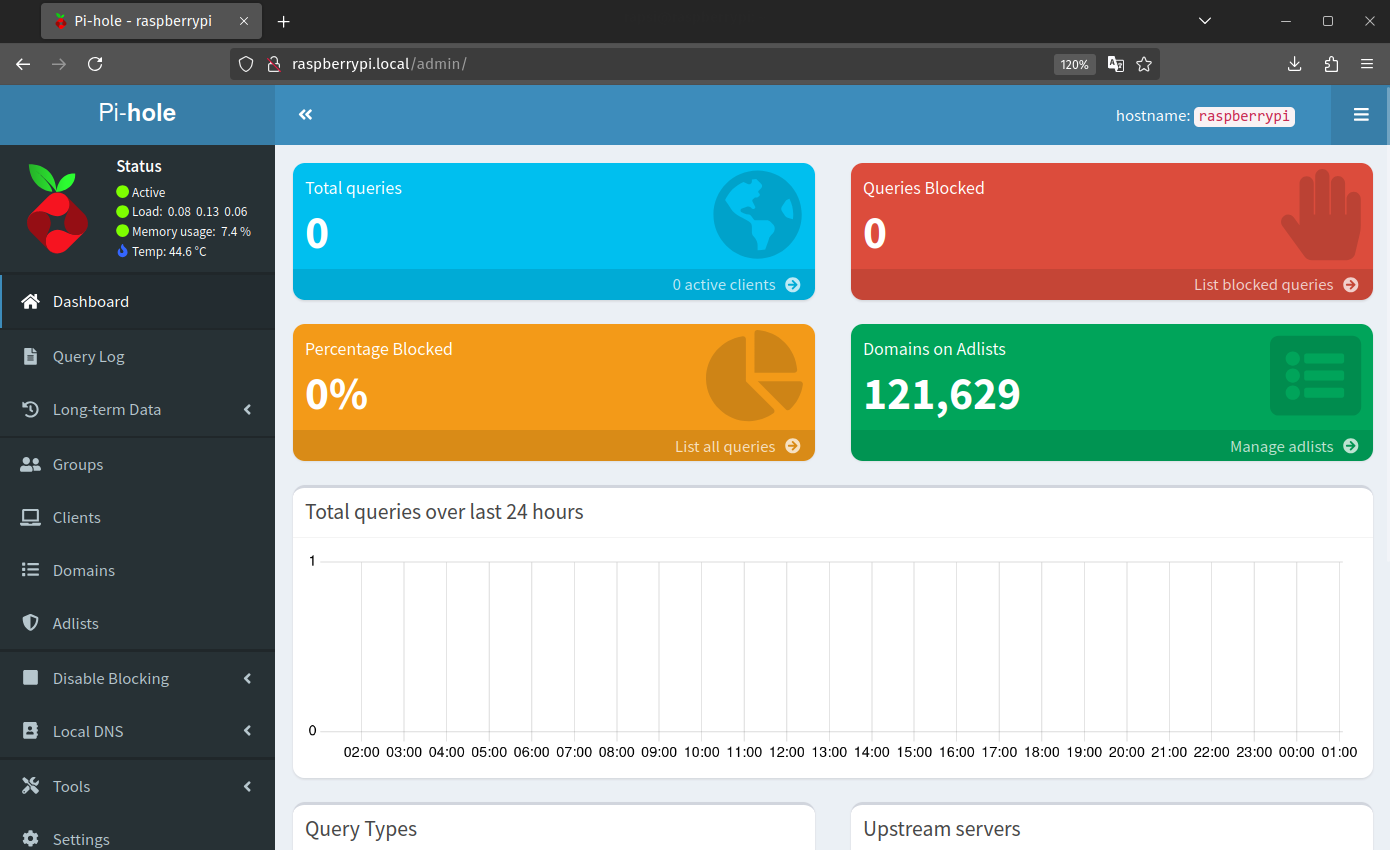Click the Temp: 44.6 °C status text
The height and width of the screenshot is (850, 1390).
click(x=169, y=251)
